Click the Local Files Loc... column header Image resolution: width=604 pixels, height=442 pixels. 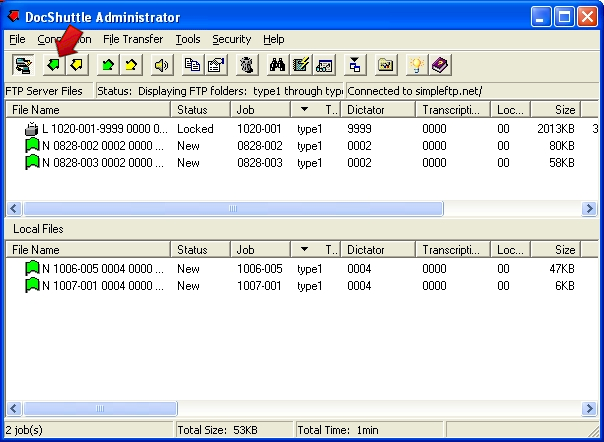point(510,250)
